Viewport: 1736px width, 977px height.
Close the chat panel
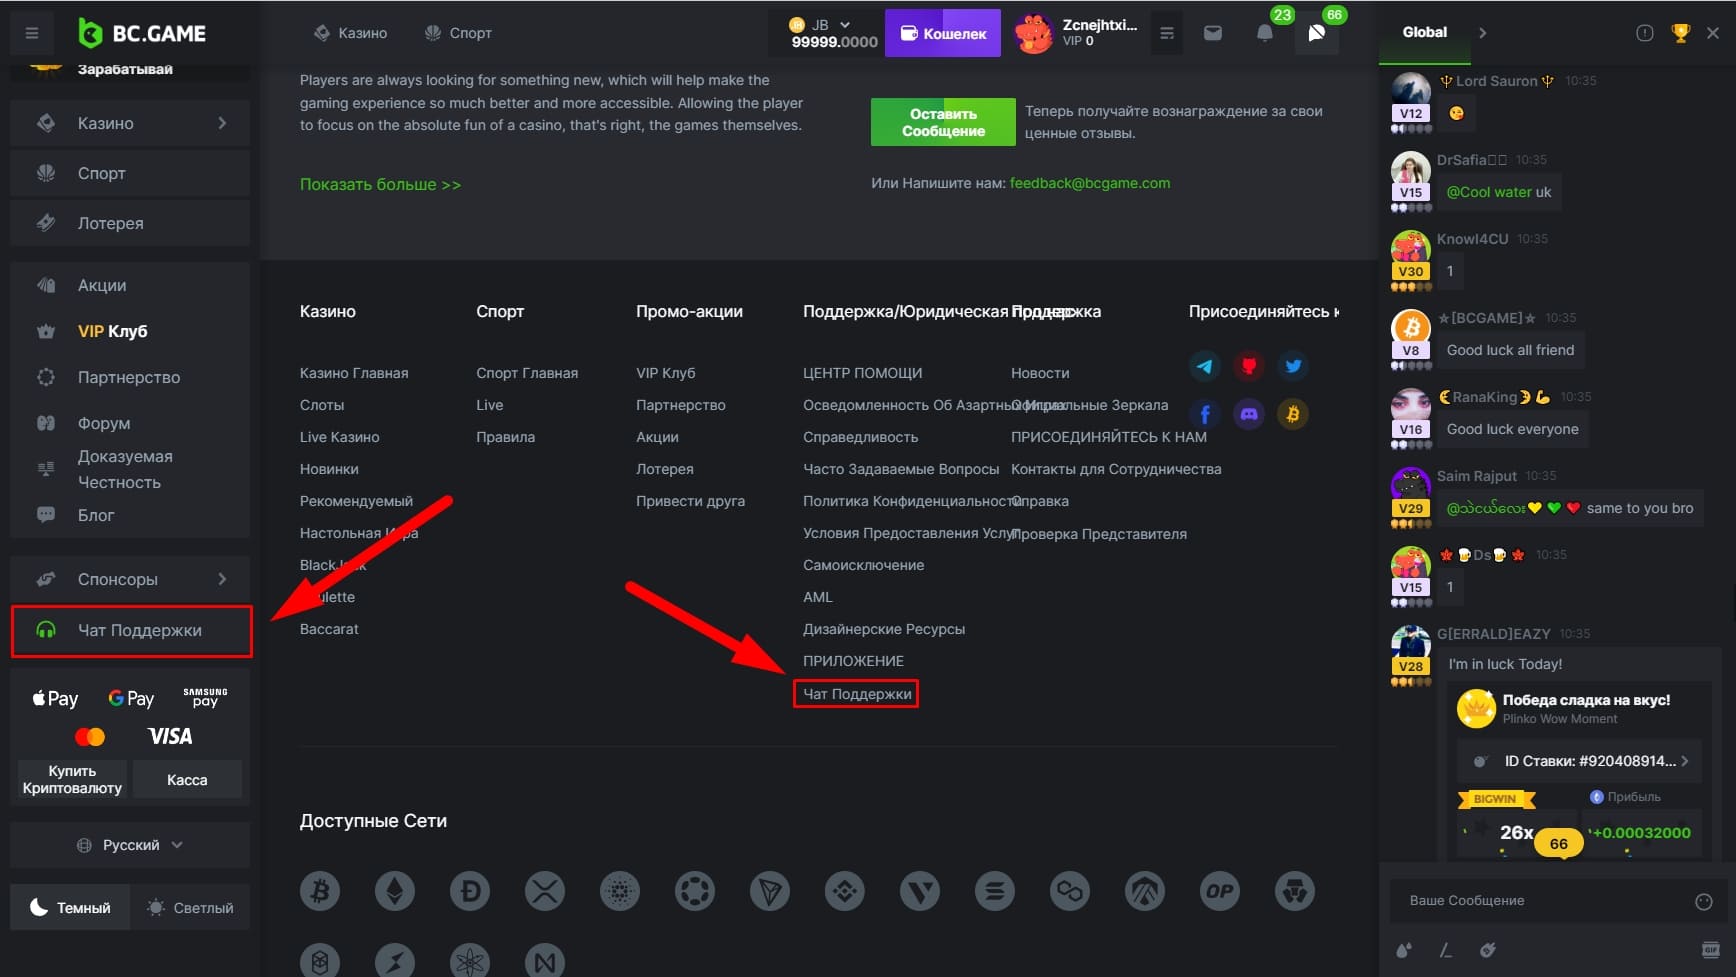click(1713, 33)
